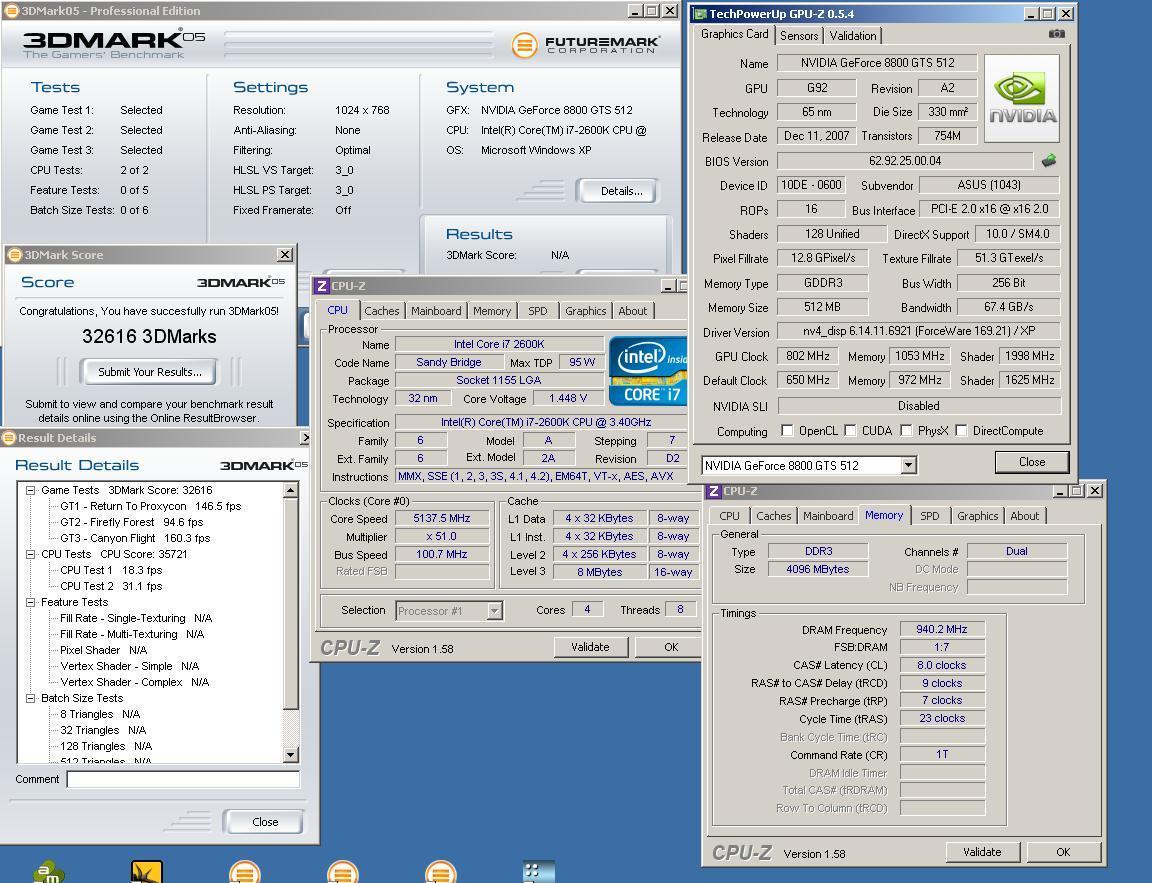Open the second orange 3DMark desktop icon
This screenshot has height=883, width=1152.
pyautogui.click(x=342, y=872)
